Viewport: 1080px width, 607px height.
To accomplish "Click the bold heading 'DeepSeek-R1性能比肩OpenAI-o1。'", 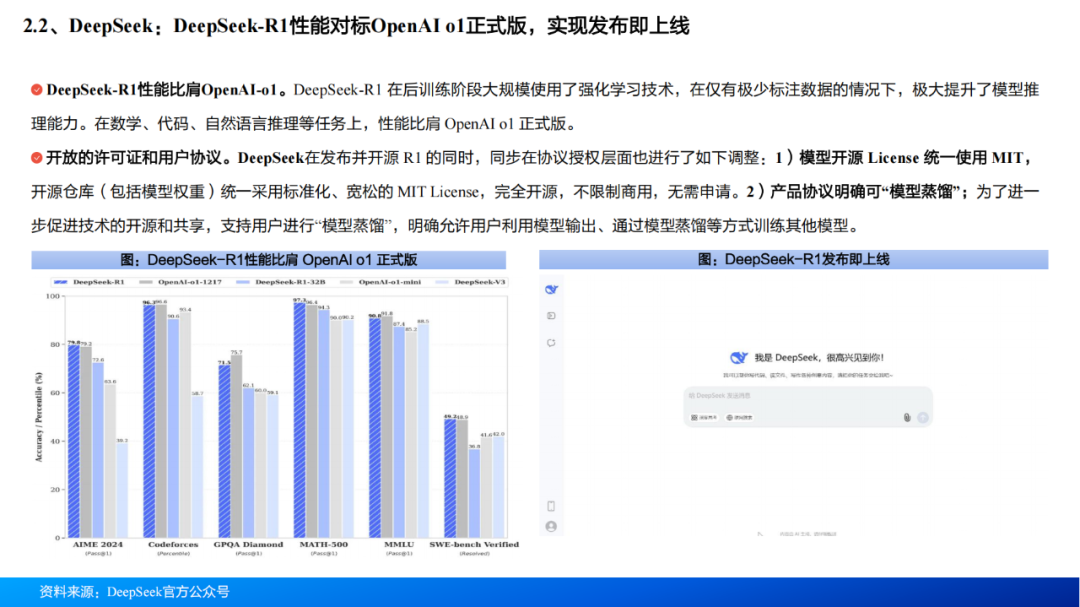I will [x=167, y=90].
